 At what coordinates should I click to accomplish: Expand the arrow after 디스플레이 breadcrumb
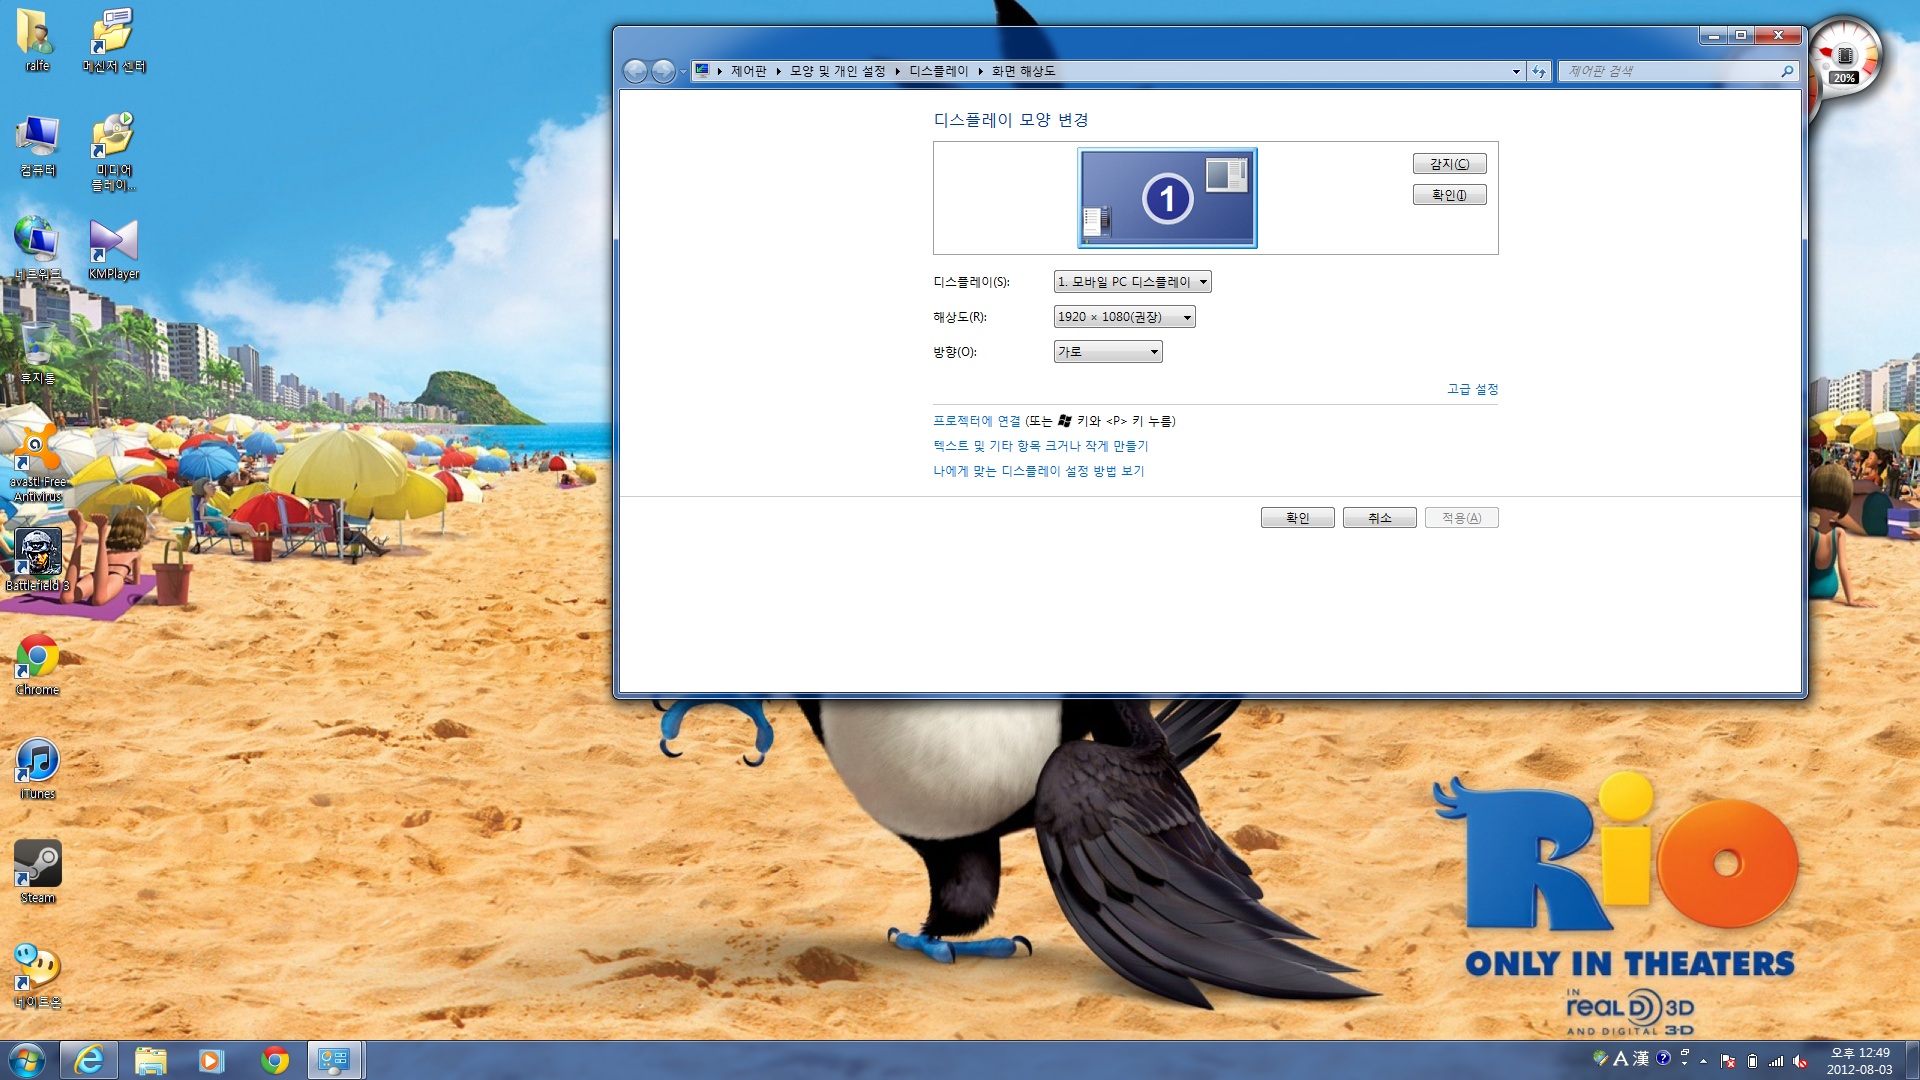[980, 71]
